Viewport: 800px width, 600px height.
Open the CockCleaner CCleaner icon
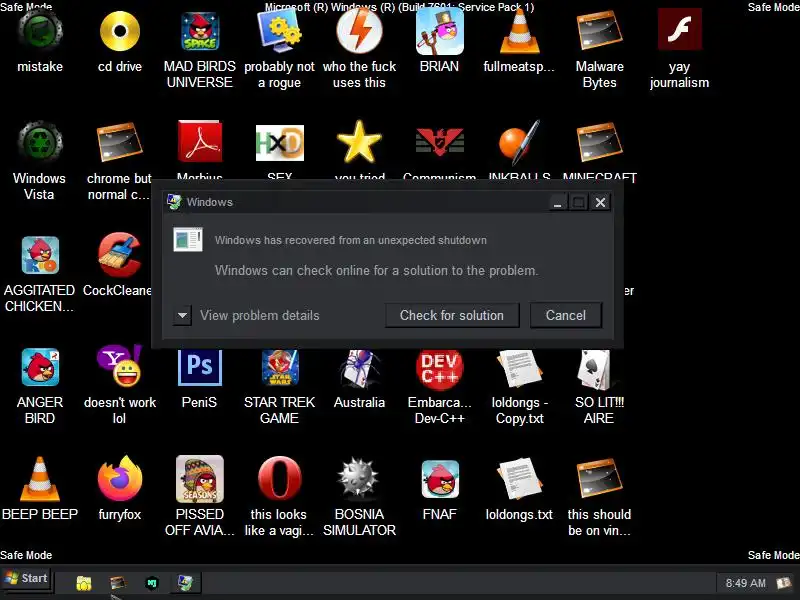(120, 255)
